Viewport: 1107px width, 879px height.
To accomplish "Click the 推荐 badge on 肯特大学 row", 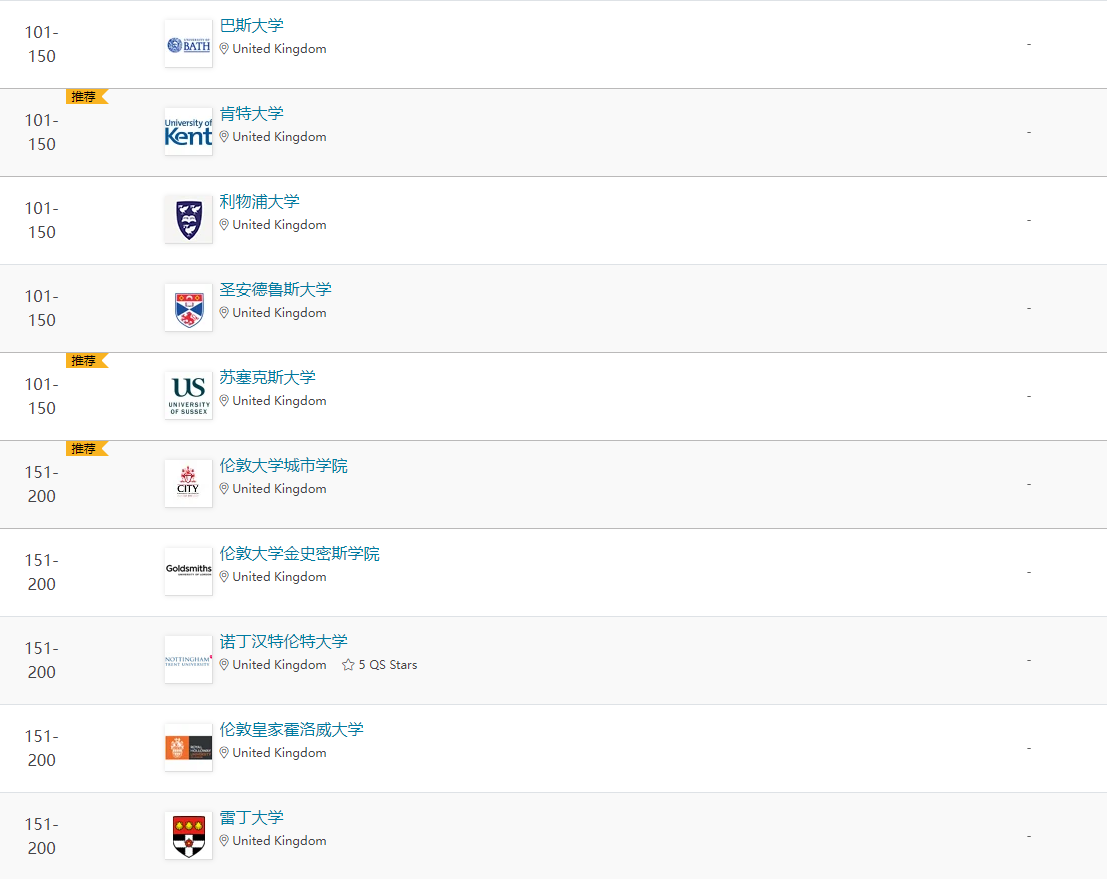I will [85, 97].
